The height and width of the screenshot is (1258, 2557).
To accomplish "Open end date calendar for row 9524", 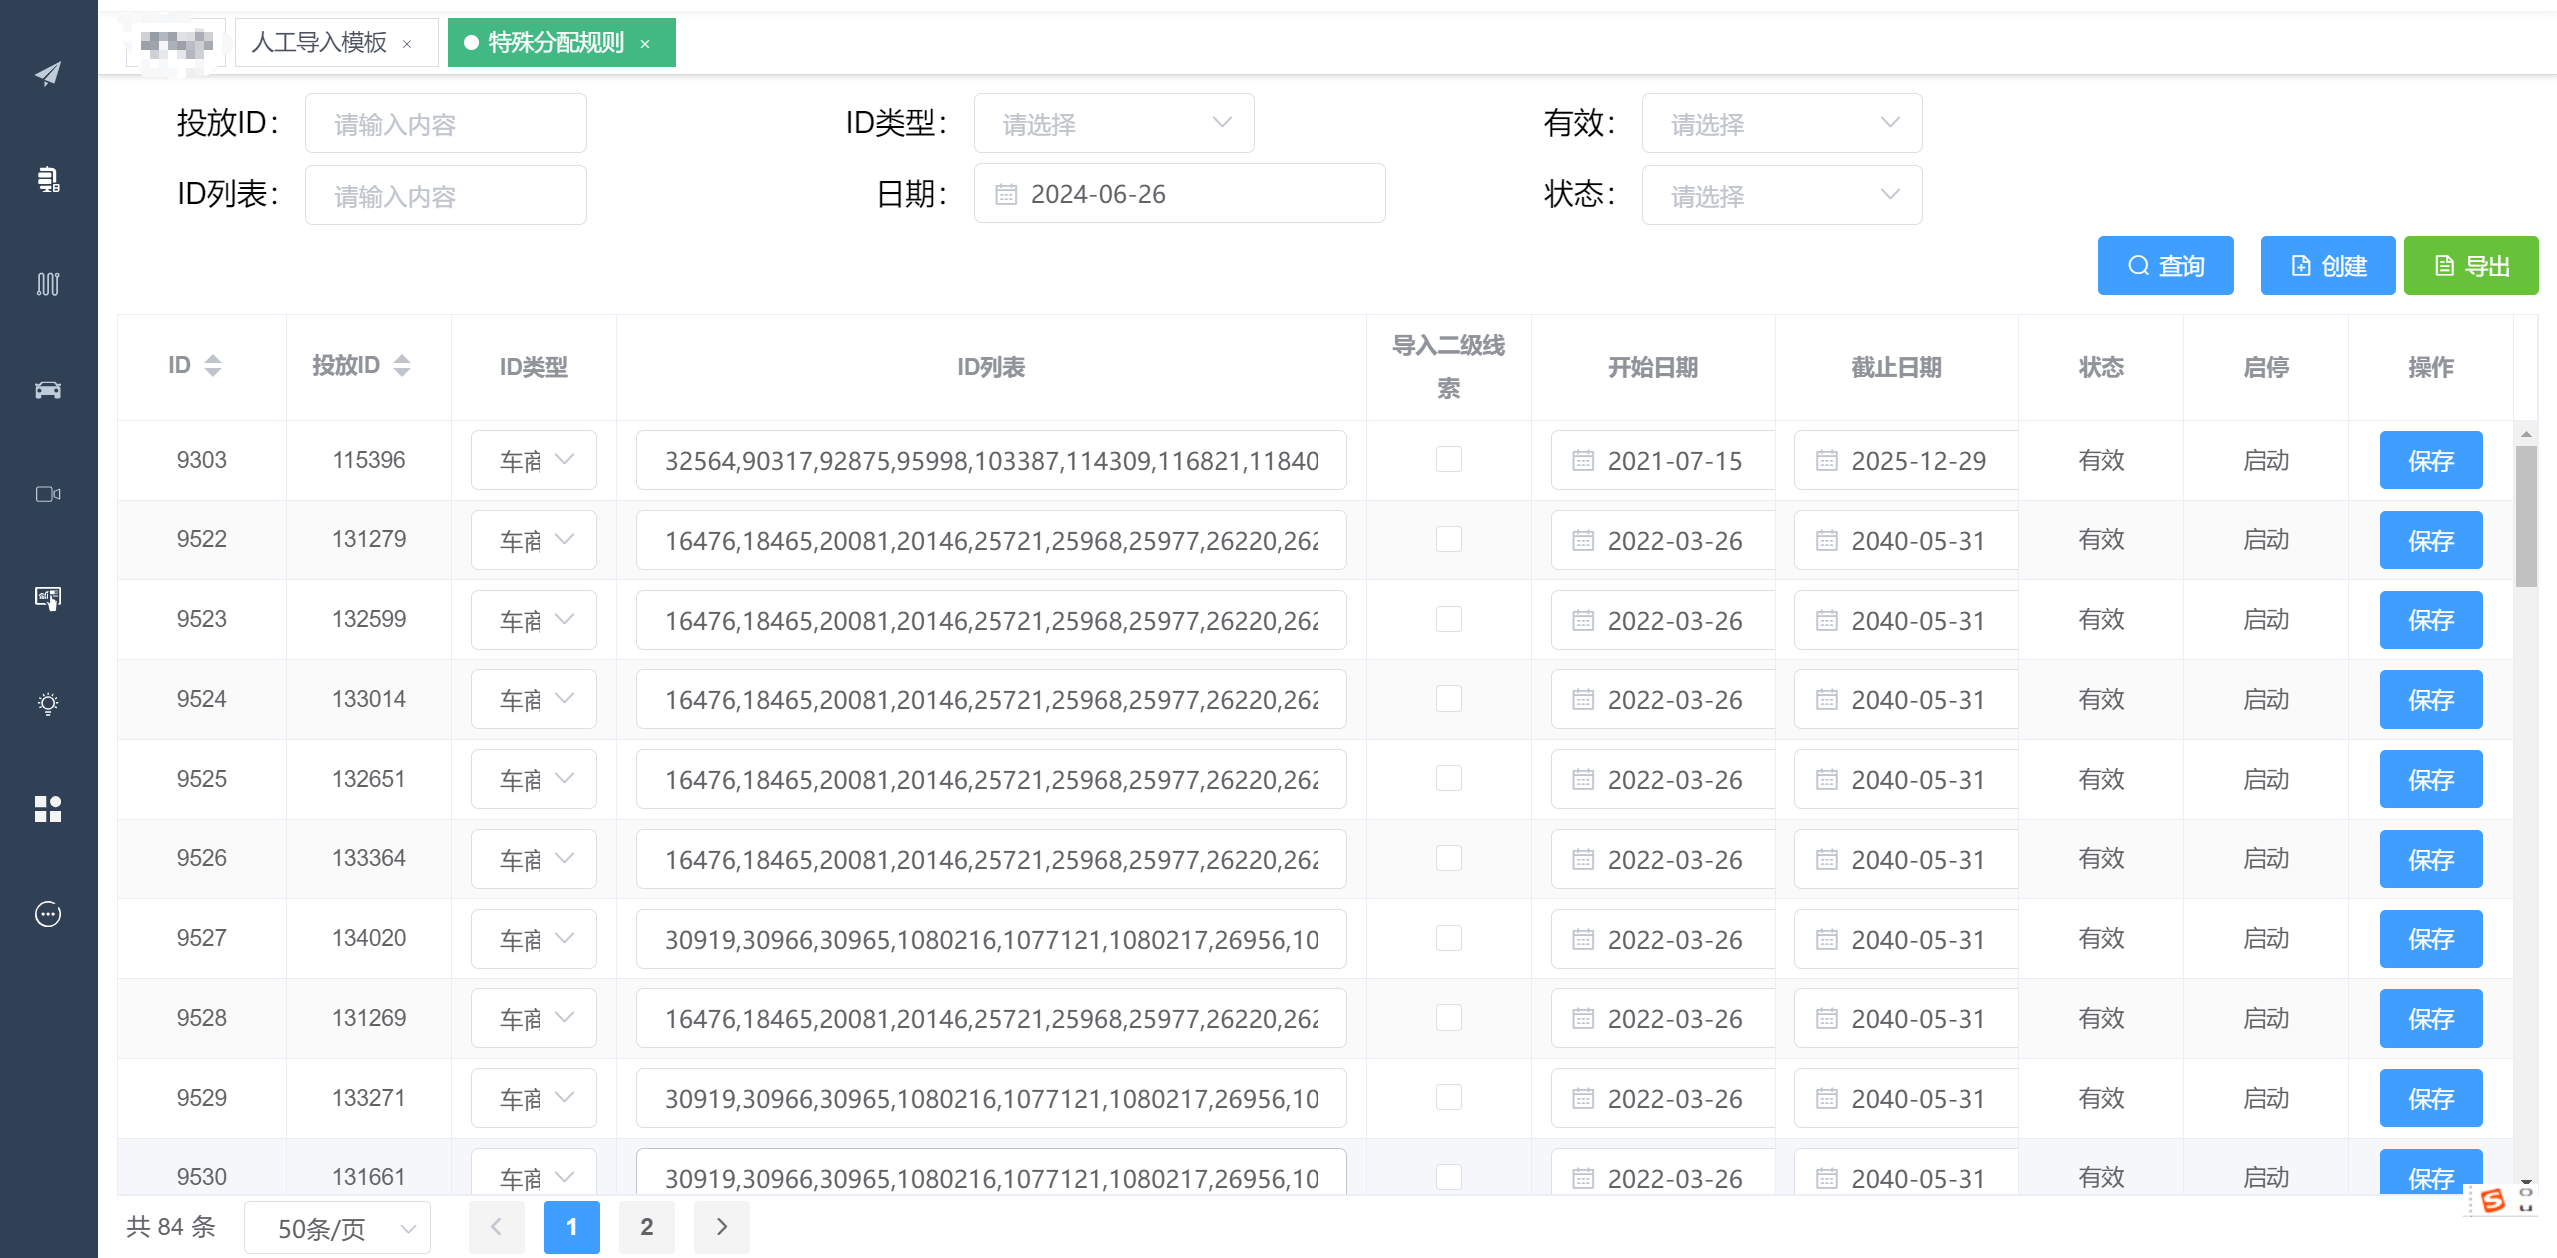I will (1827, 700).
